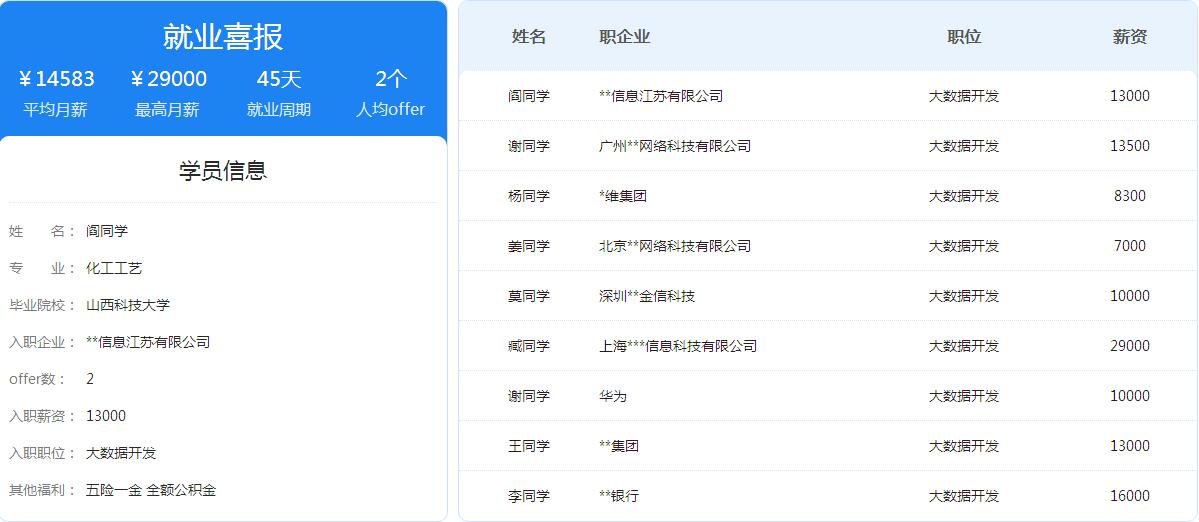Viewport: 1199px width, 522px height.
Task: Select the company 华为
Action: (x=613, y=396)
